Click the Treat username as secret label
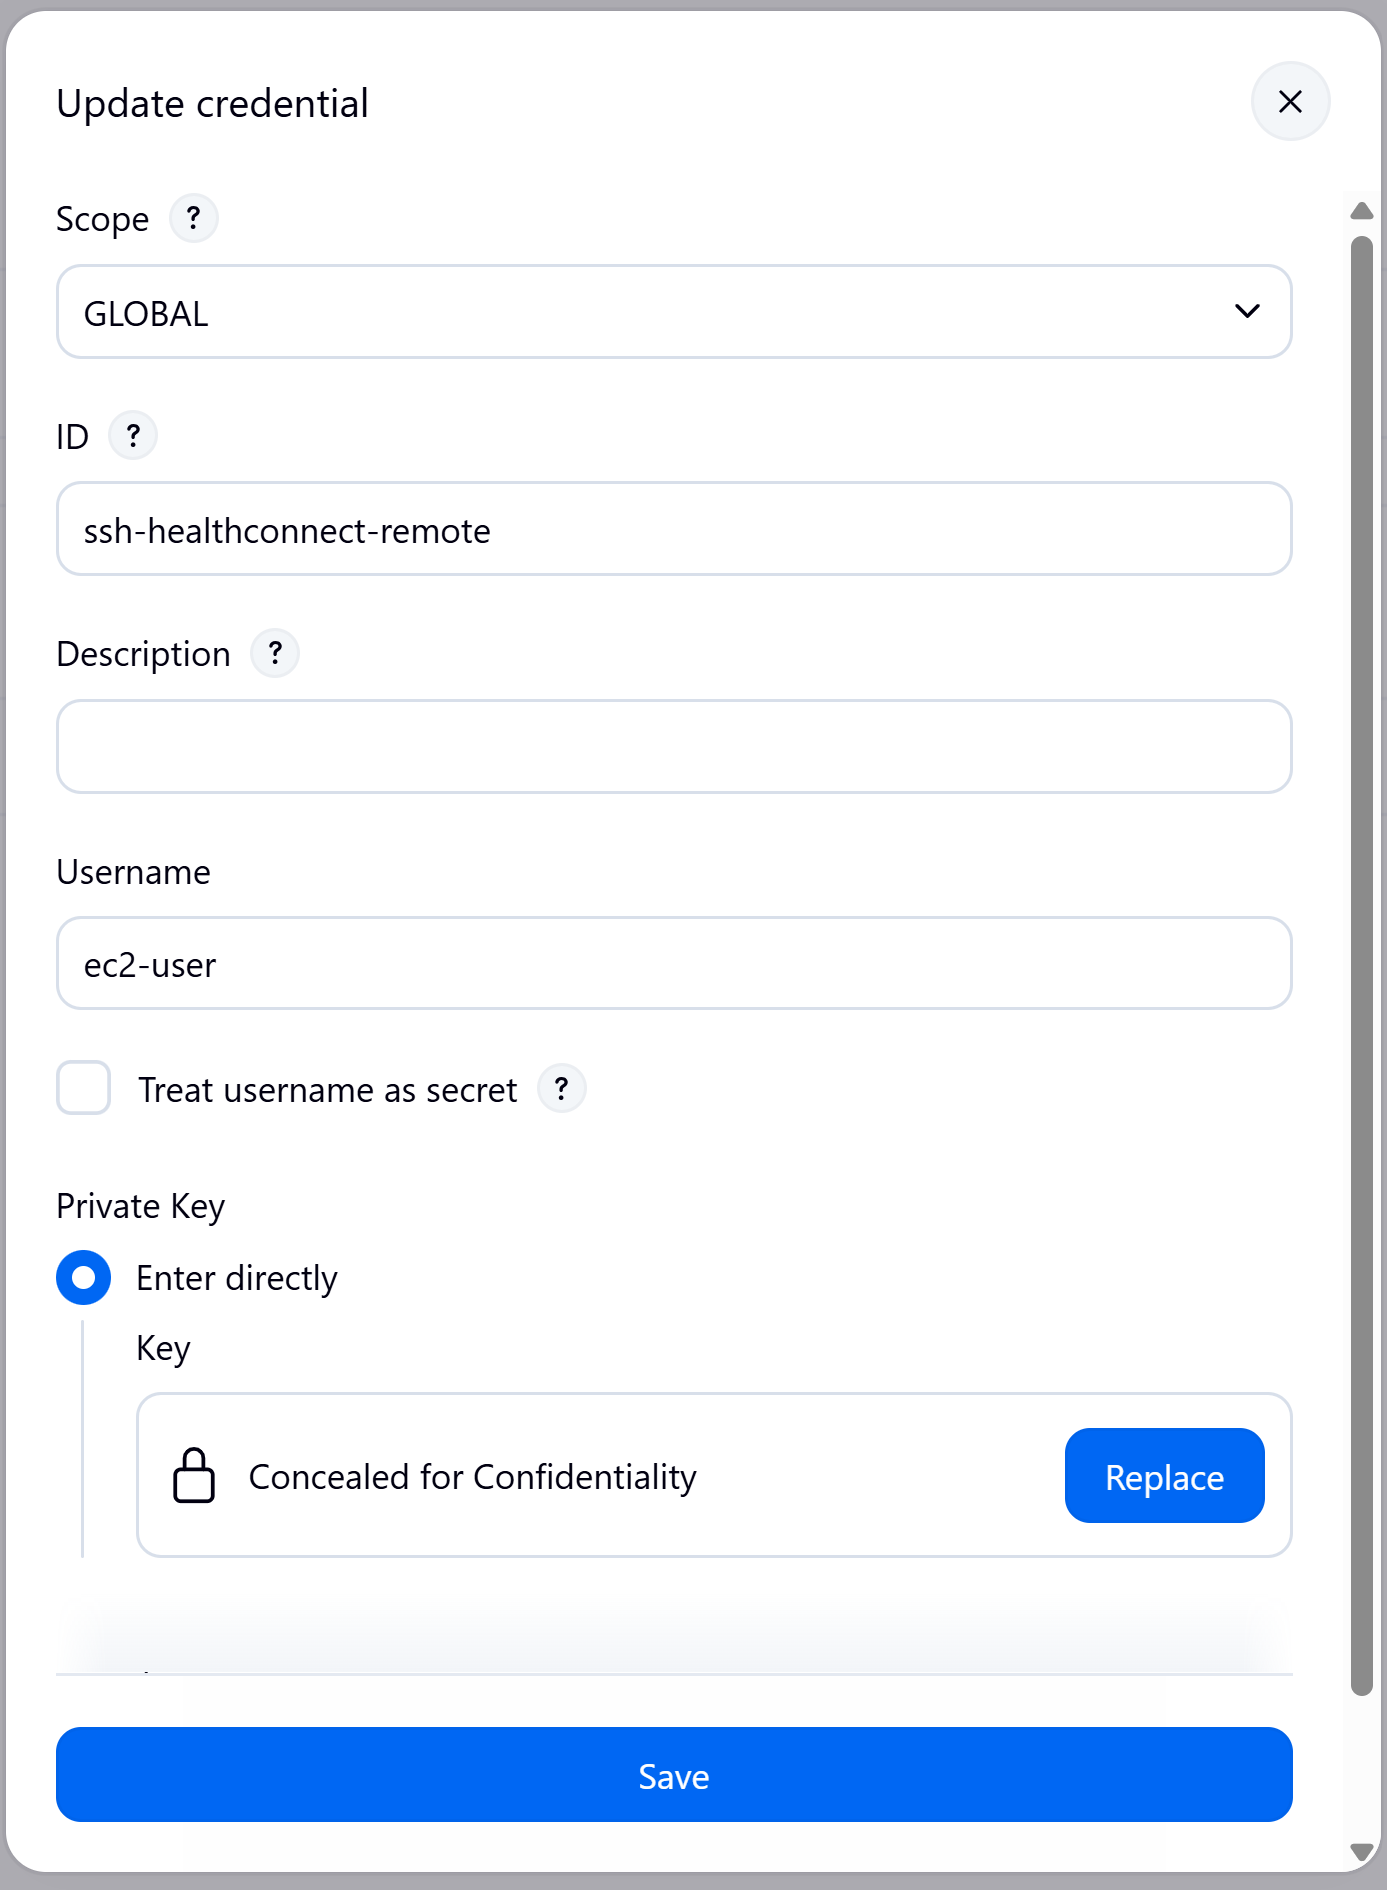 (327, 1090)
